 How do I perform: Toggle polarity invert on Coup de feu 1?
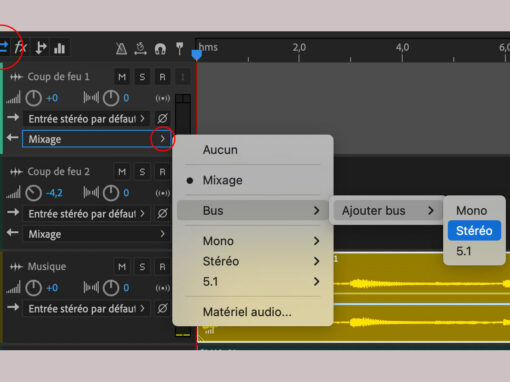pyautogui.click(x=162, y=119)
